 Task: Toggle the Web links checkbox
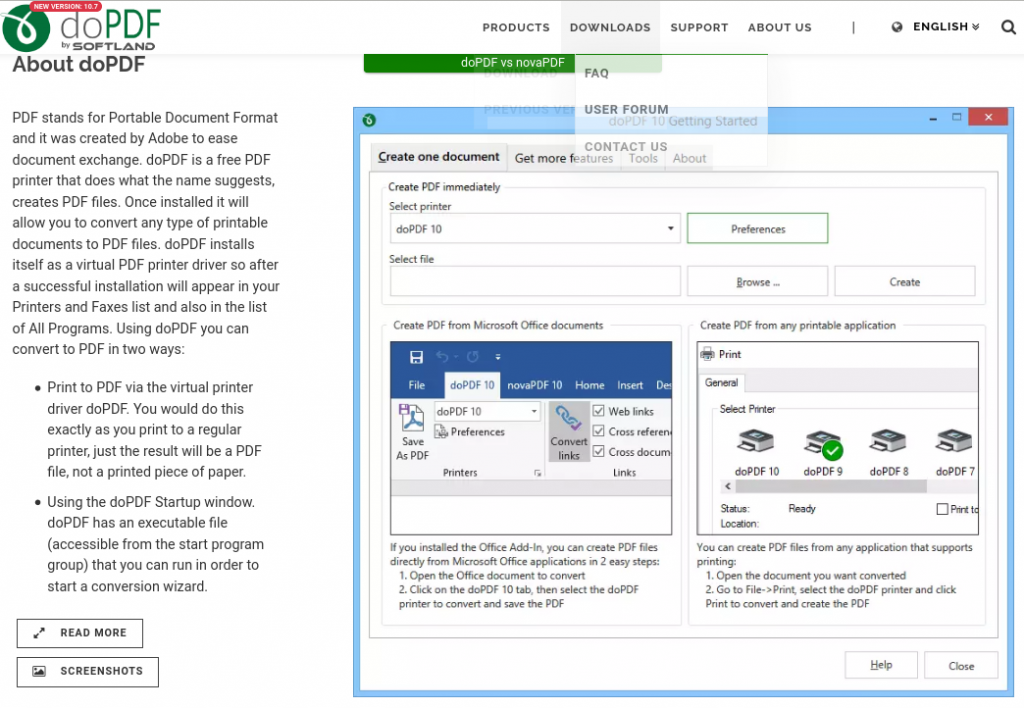(x=599, y=411)
